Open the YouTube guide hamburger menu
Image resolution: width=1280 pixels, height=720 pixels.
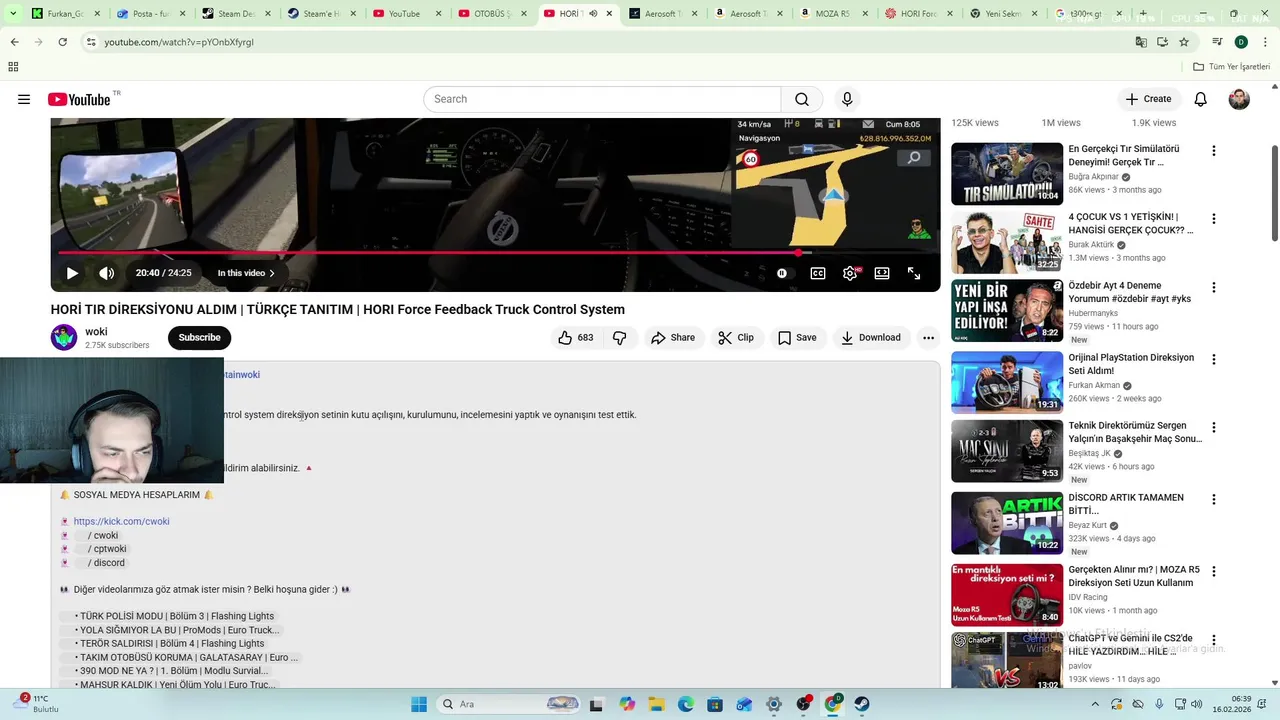coord(24,99)
